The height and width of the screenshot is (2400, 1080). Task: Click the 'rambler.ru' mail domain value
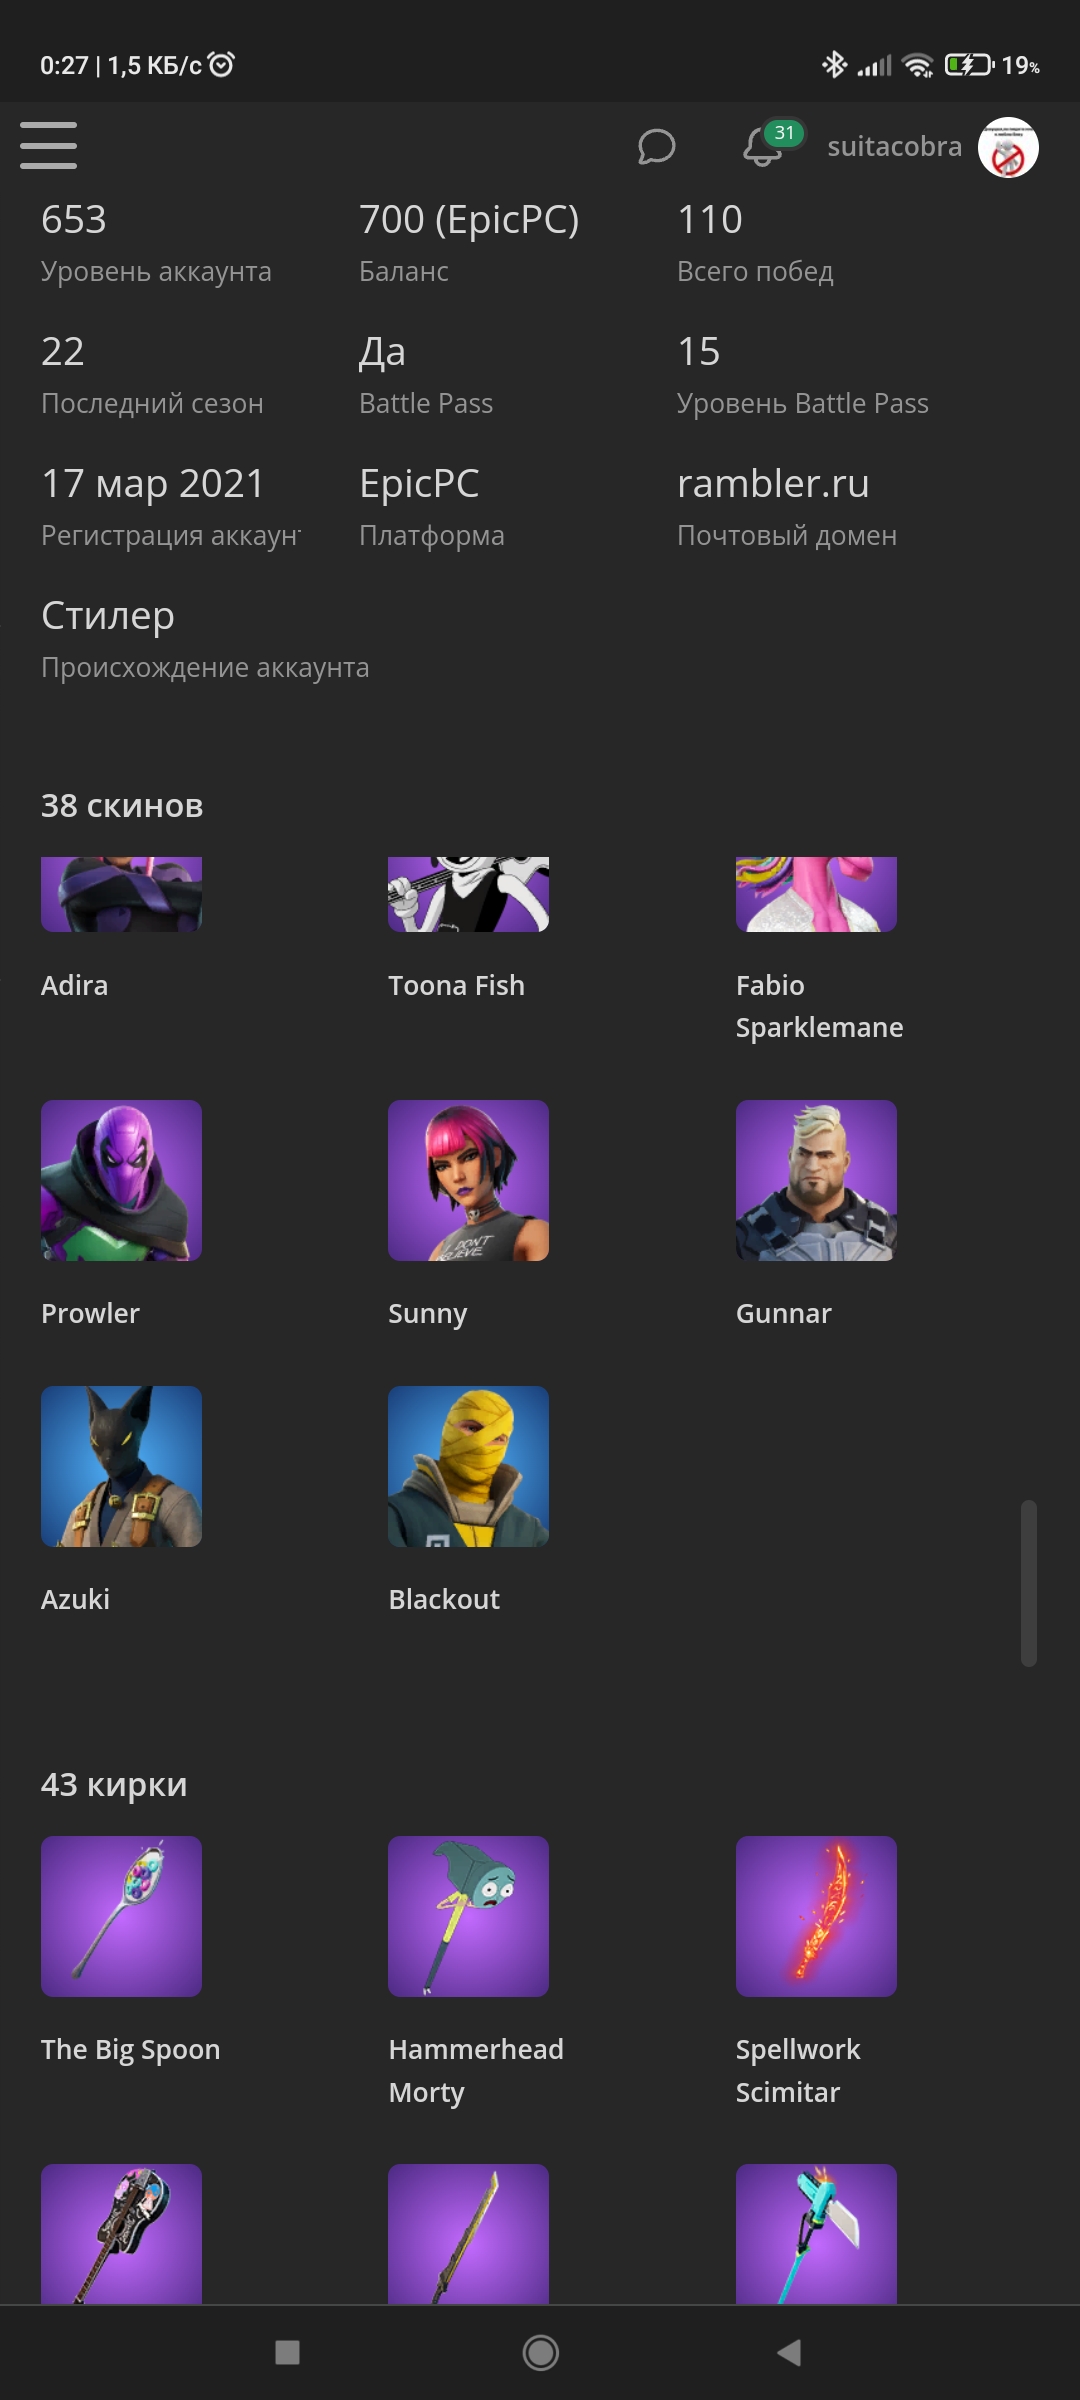click(x=773, y=484)
